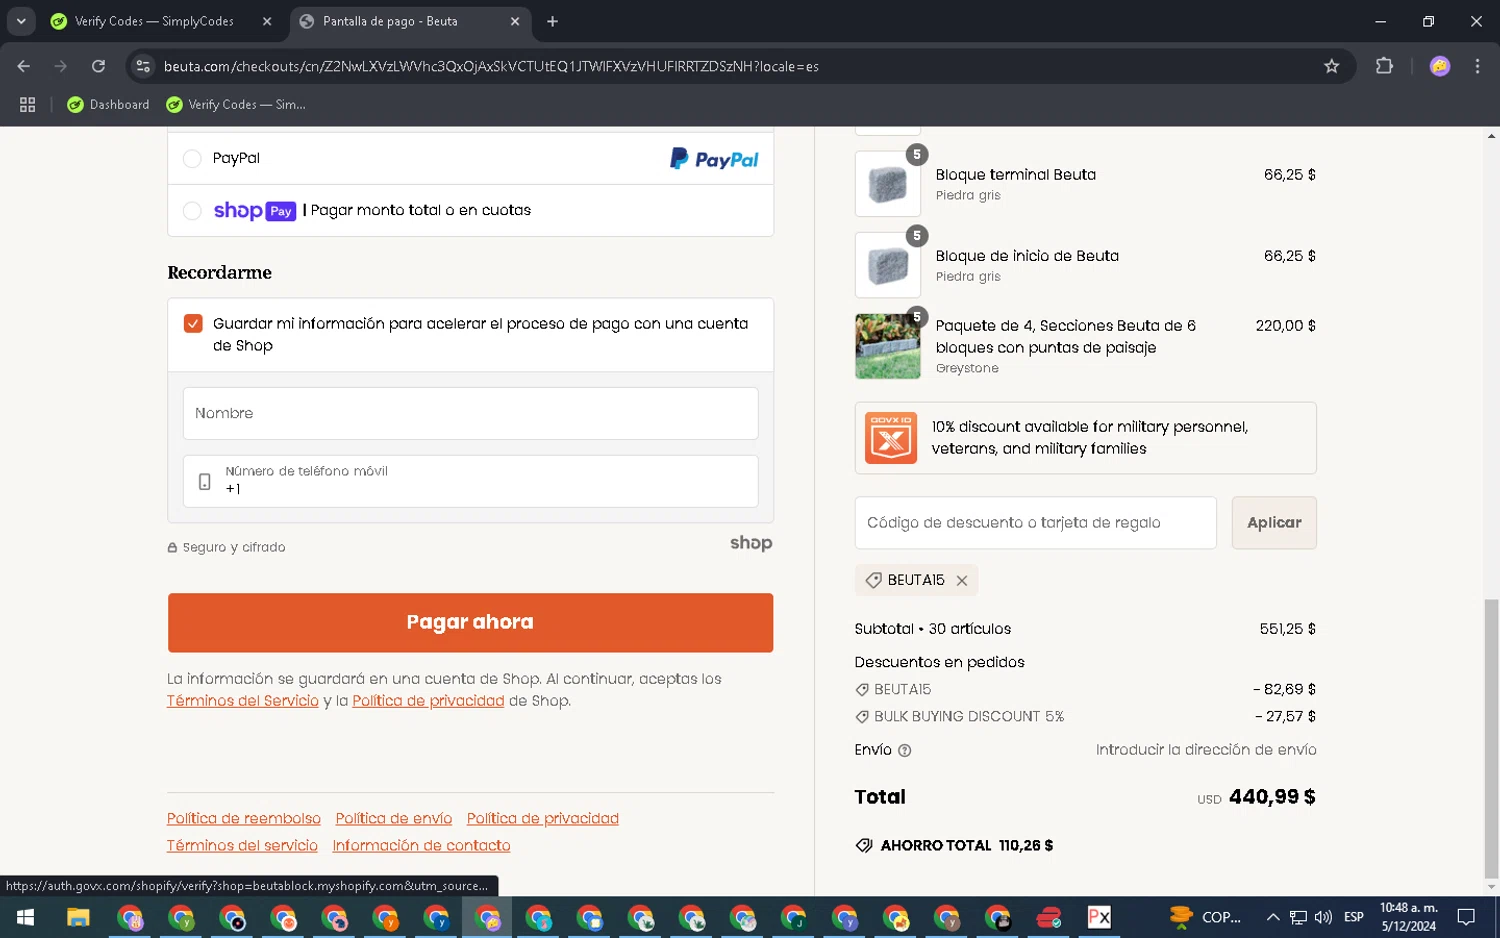Click the GovX ID orange logo icon
The height and width of the screenshot is (938, 1500).
(x=890, y=438)
